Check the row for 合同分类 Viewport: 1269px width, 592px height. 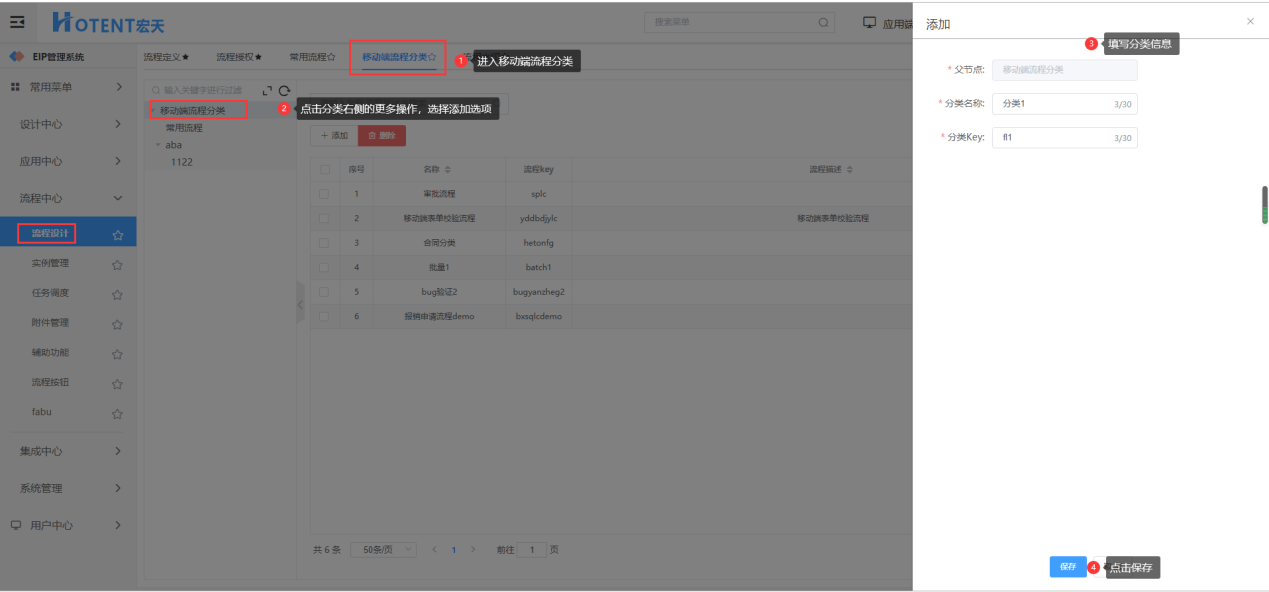324,242
